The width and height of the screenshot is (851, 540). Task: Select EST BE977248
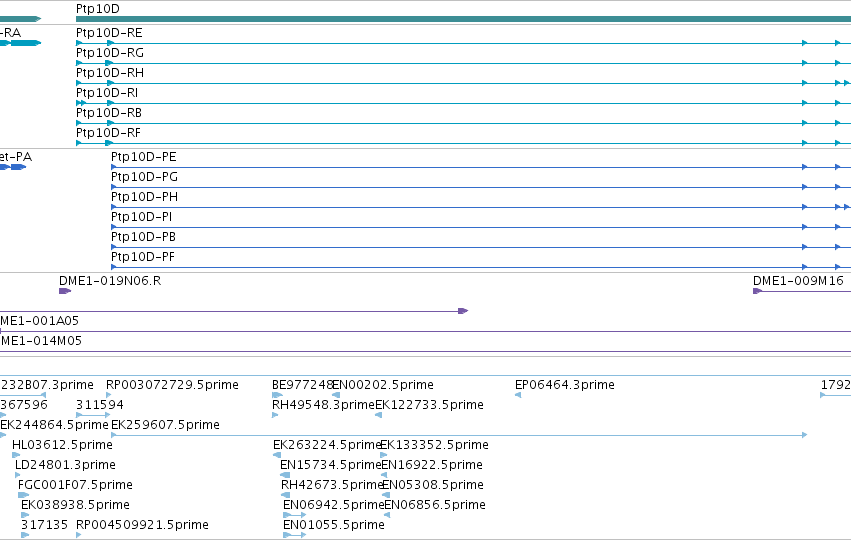302,385
